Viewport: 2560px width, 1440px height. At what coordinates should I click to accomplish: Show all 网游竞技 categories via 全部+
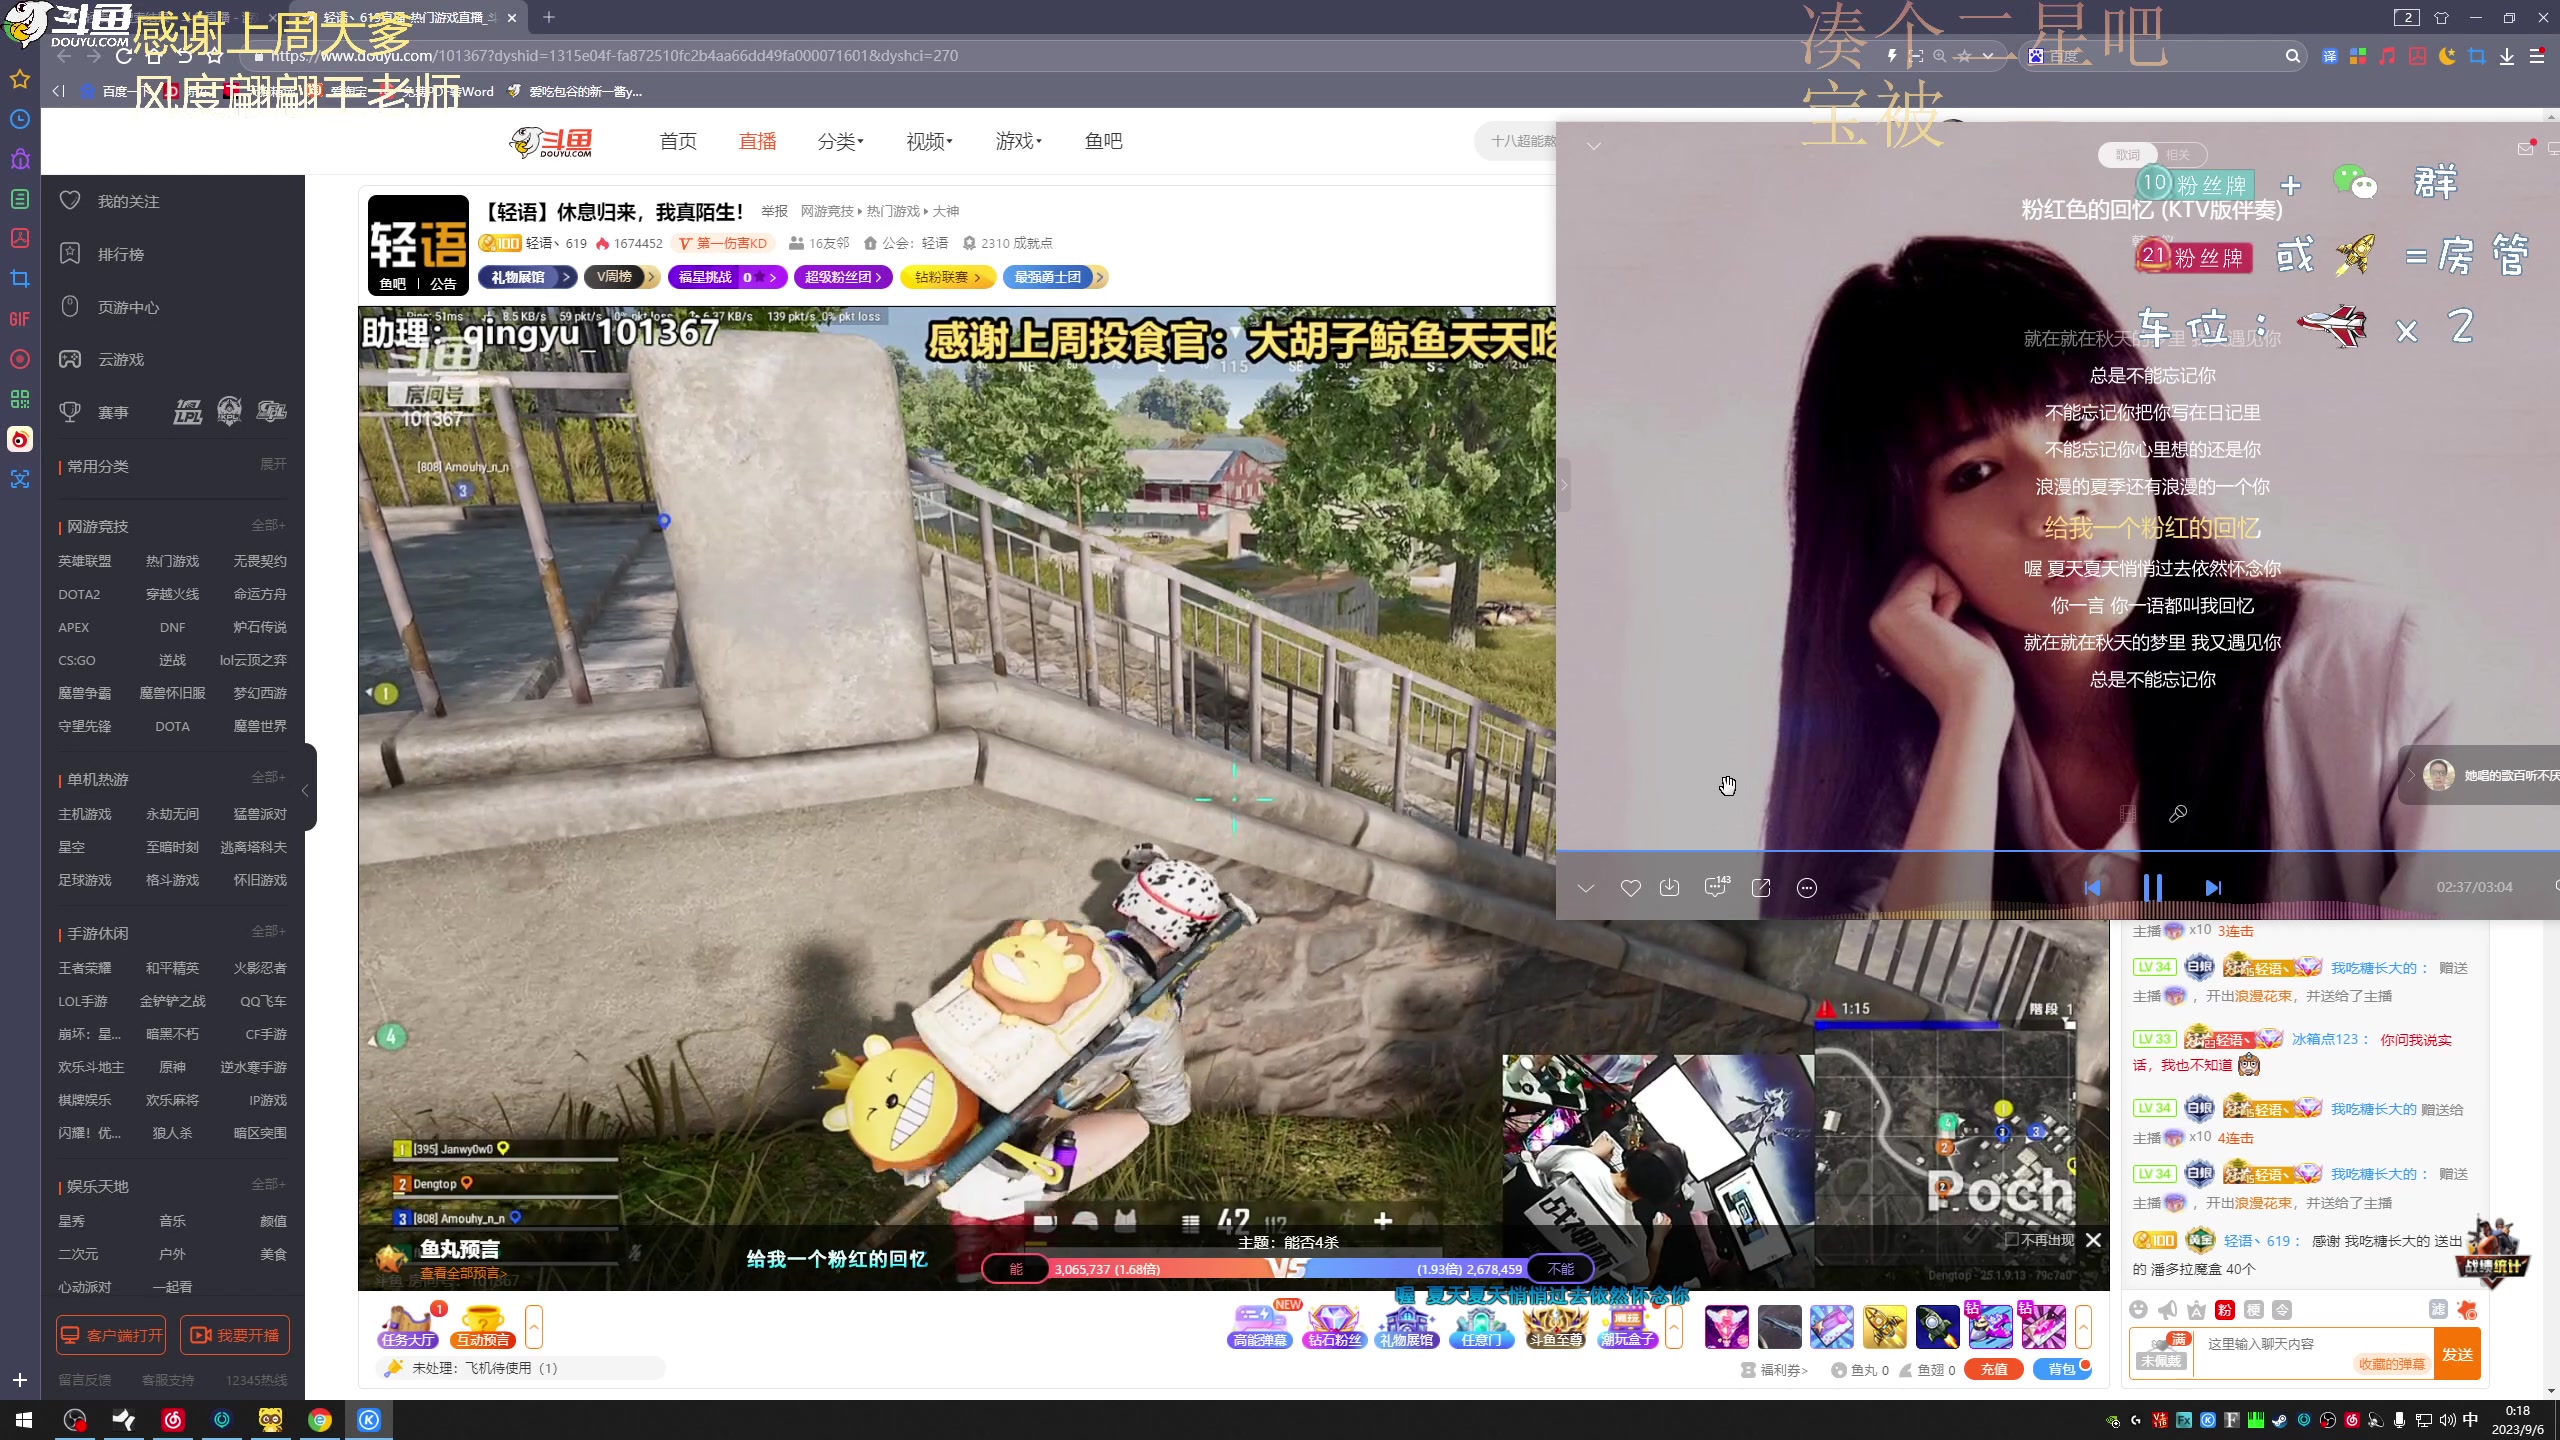(268, 525)
